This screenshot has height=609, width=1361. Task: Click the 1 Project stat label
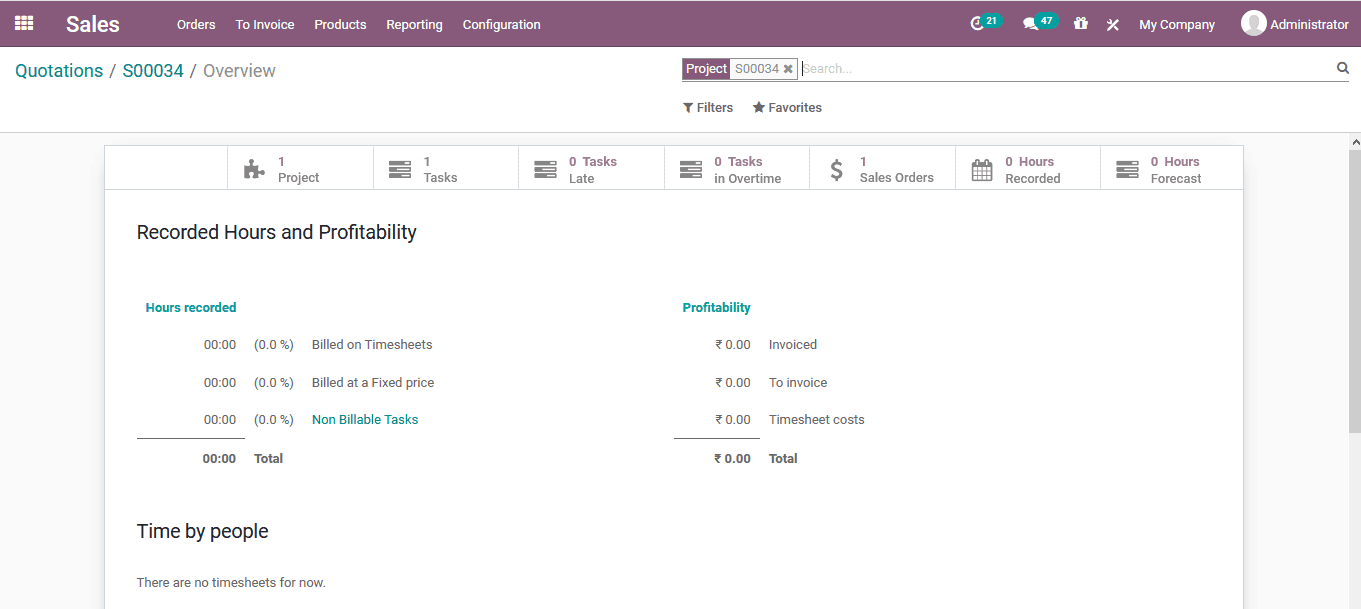[298, 169]
